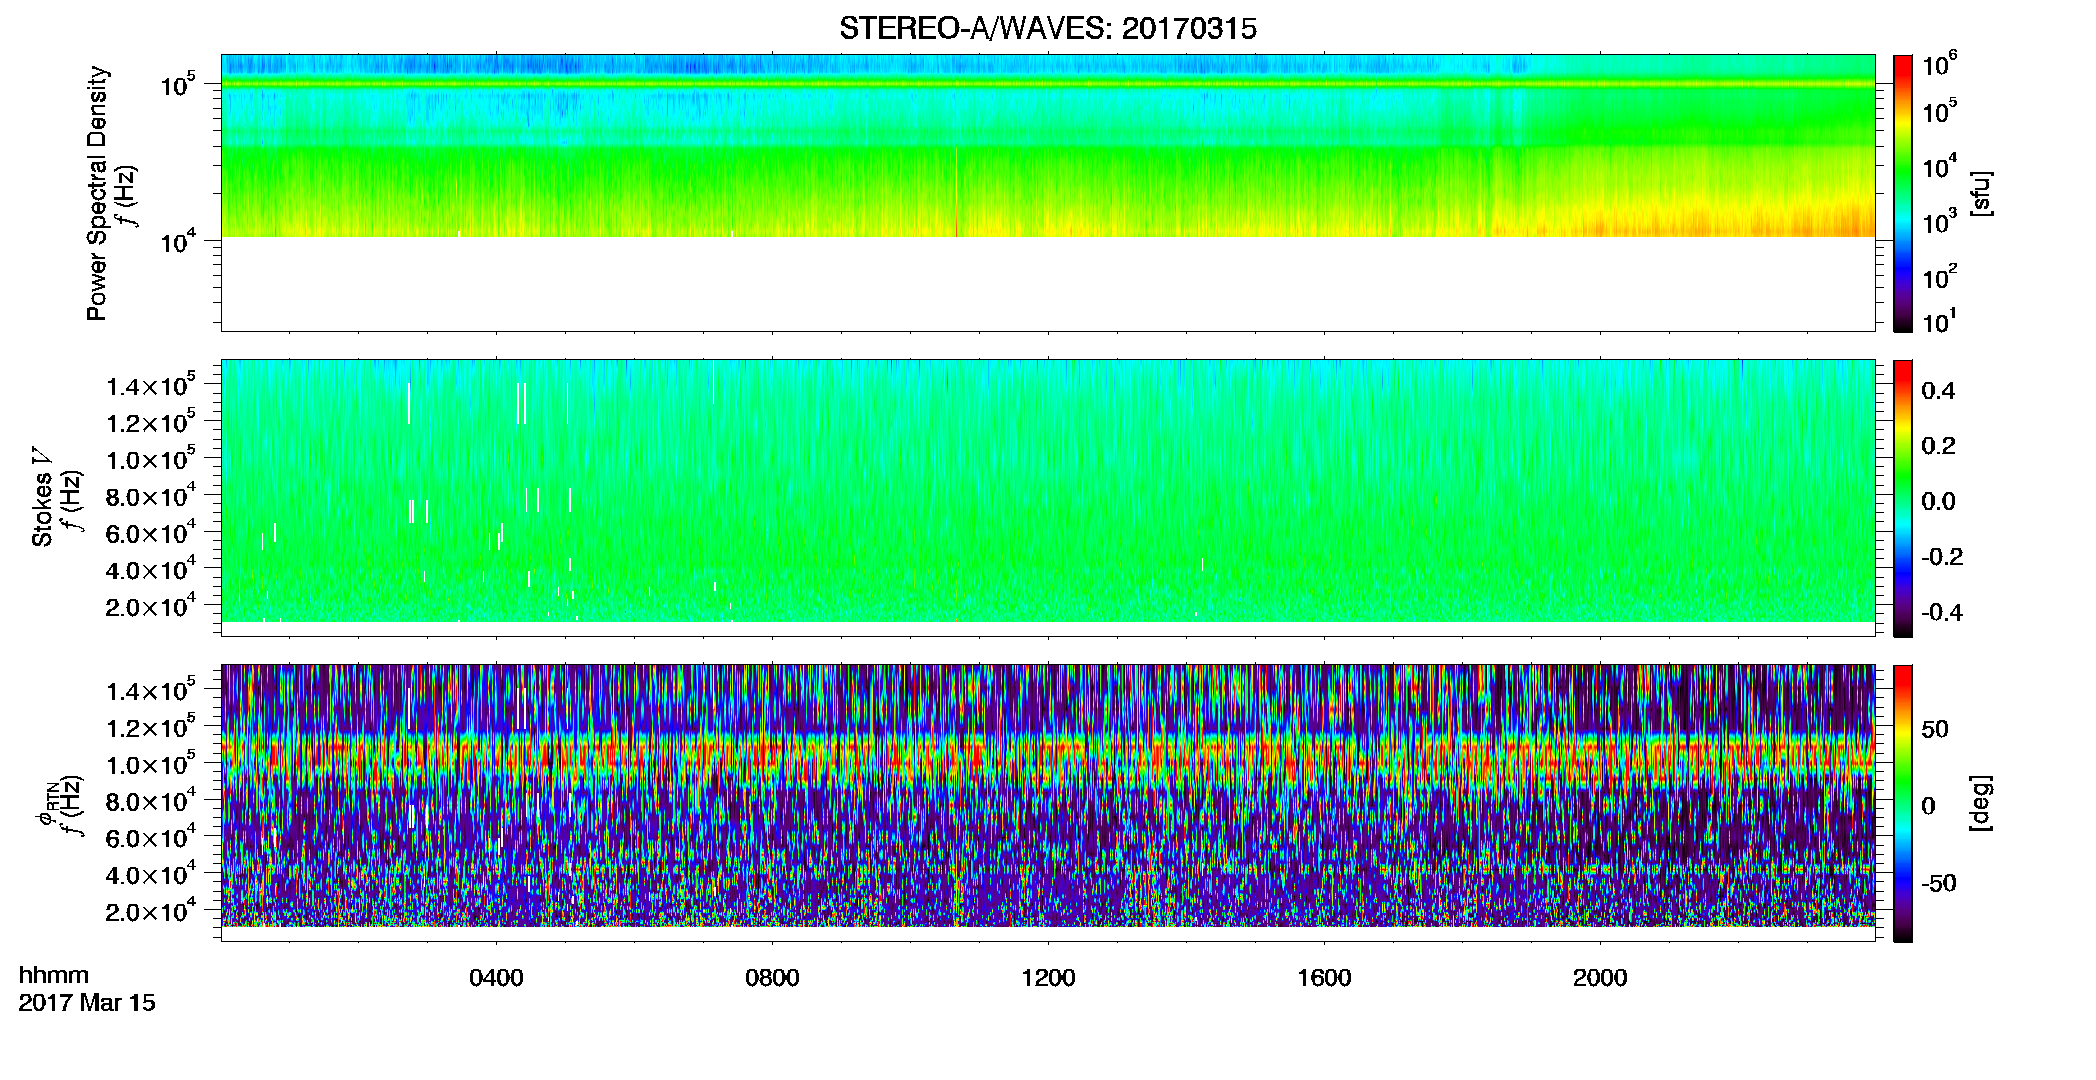Image resolution: width=2096 pixels, height=1080 pixels.
Task: Click the STEREO-A/WAVES: 20170315 plot title
Action: pyautogui.click(x=1048, y=29)
